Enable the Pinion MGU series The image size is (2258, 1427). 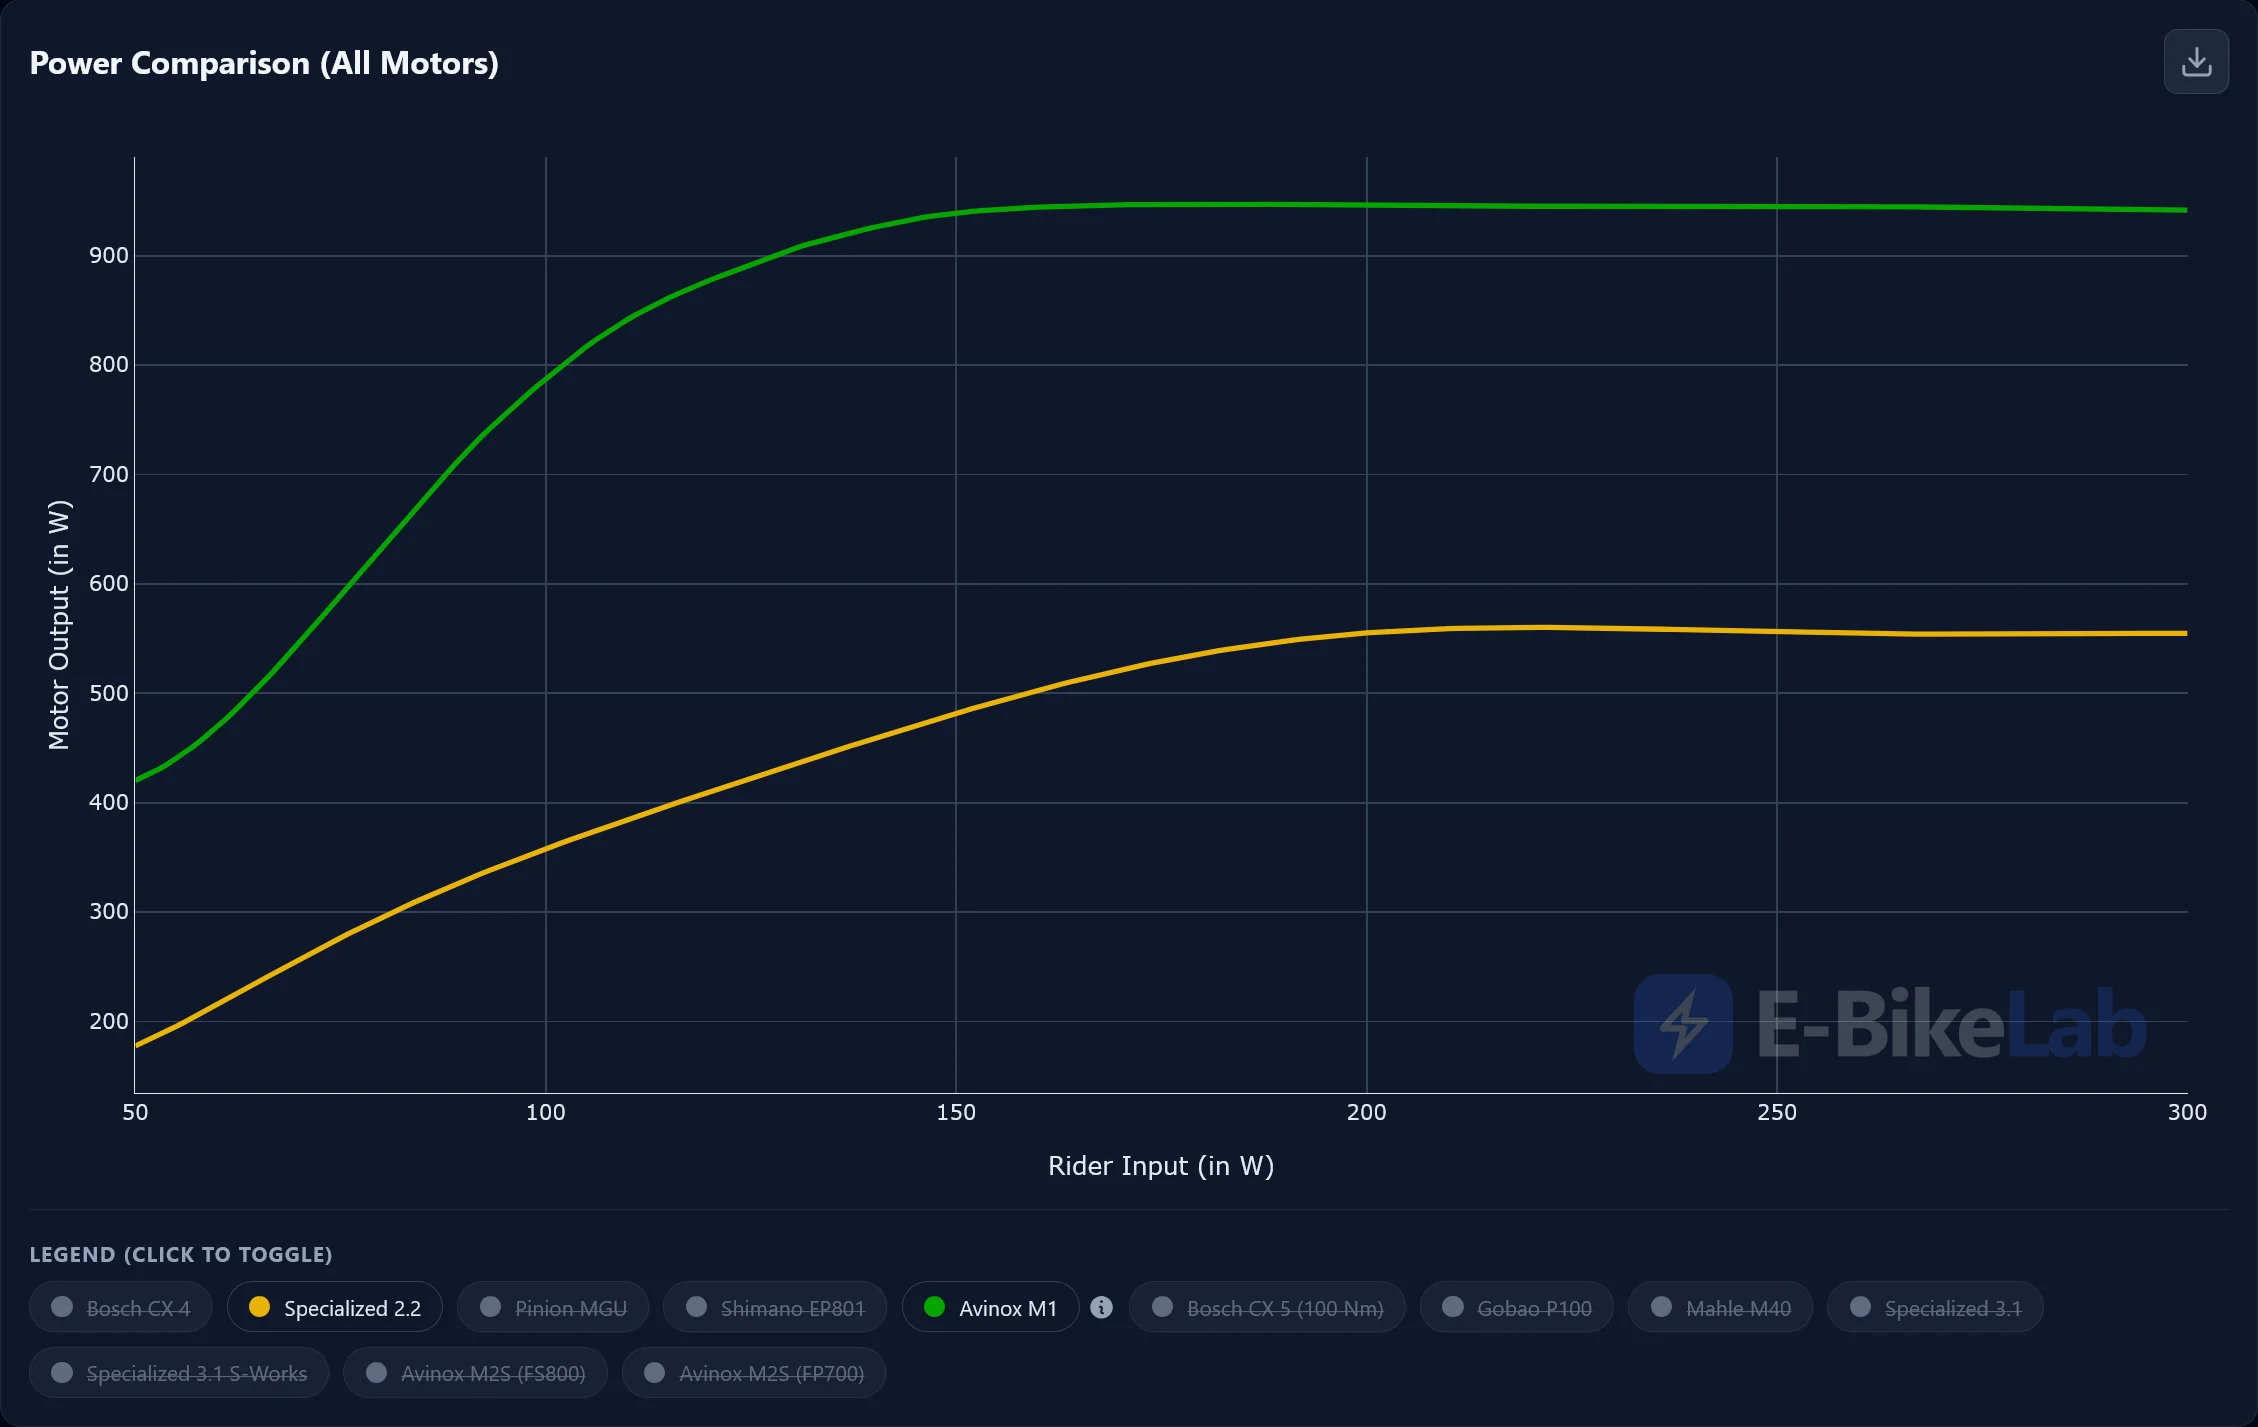(x=553, y=1307)
